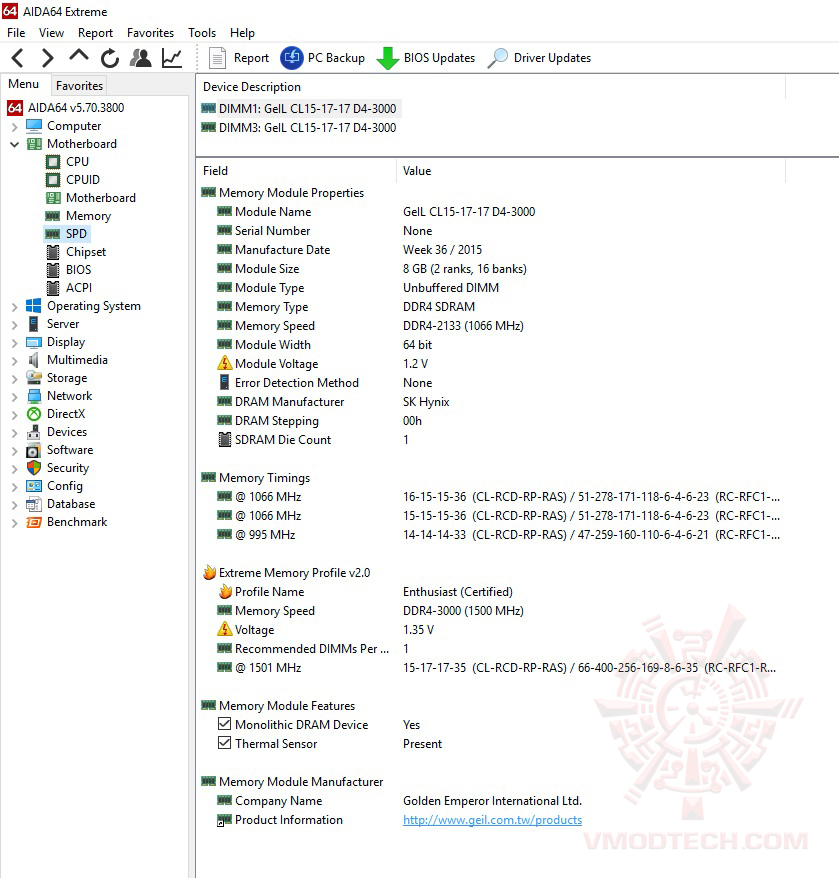The height and width of the screenshot is (878, 839).
Task: Select the CPUID tree item
Action: [82, 180]
